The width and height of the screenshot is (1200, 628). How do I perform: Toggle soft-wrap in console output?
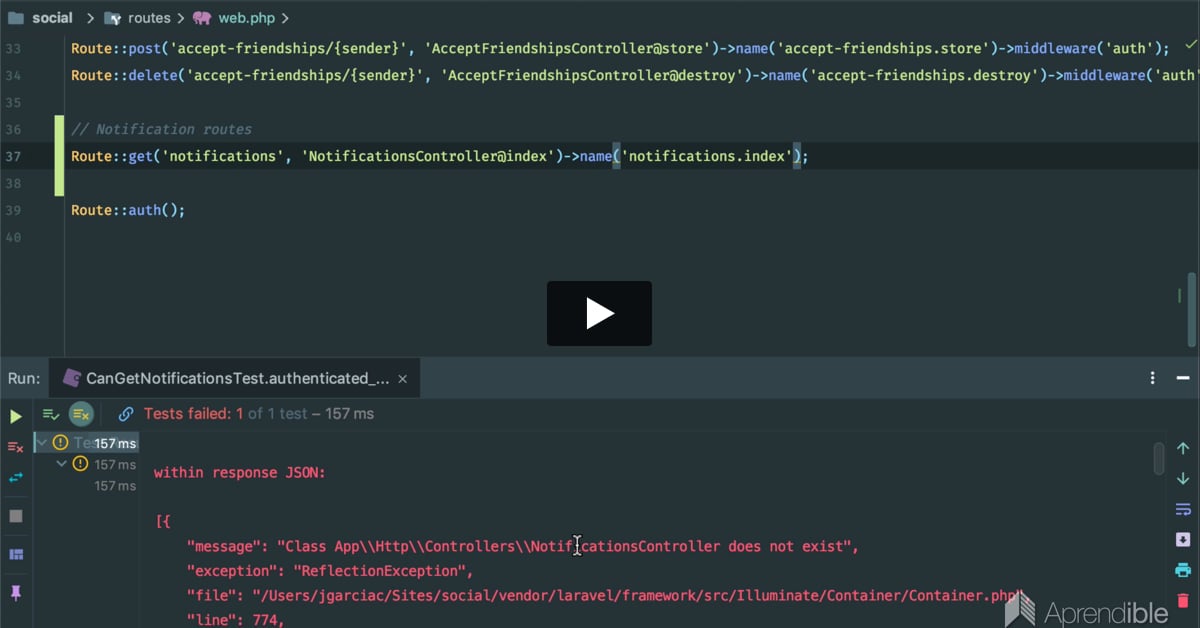tap(1183, 509)
